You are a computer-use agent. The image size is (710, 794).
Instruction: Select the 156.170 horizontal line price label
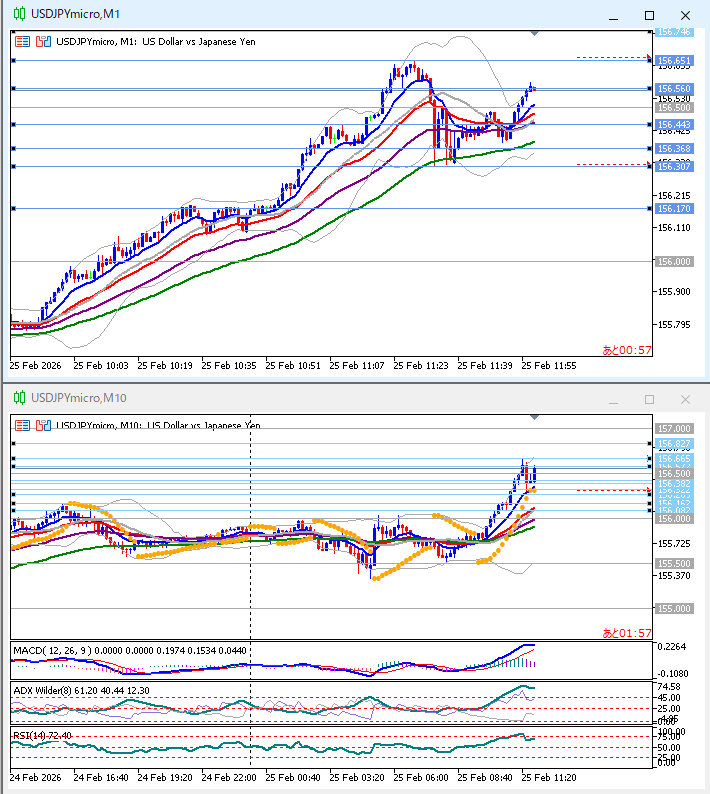(x=675, y=209)
